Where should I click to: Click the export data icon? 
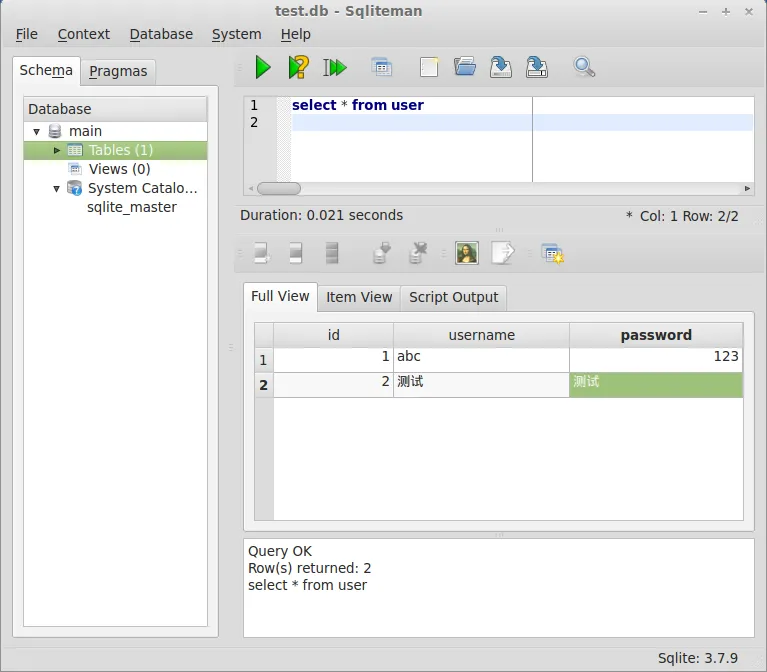pyautogui.click(x=502, y=253)
